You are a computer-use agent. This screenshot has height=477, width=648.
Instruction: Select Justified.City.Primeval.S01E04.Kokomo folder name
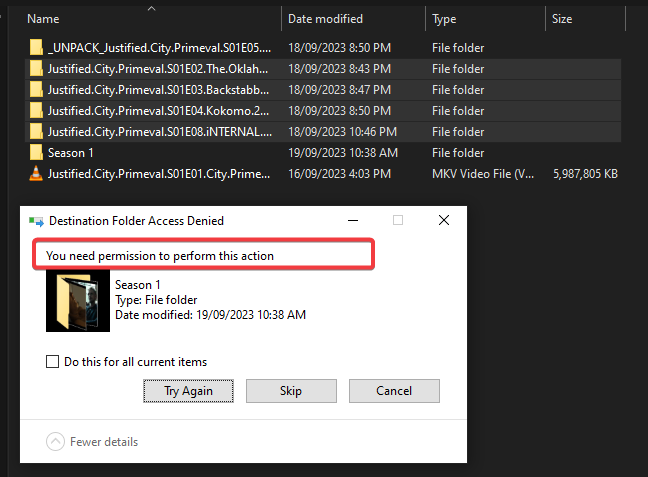[x=159, y=111]
